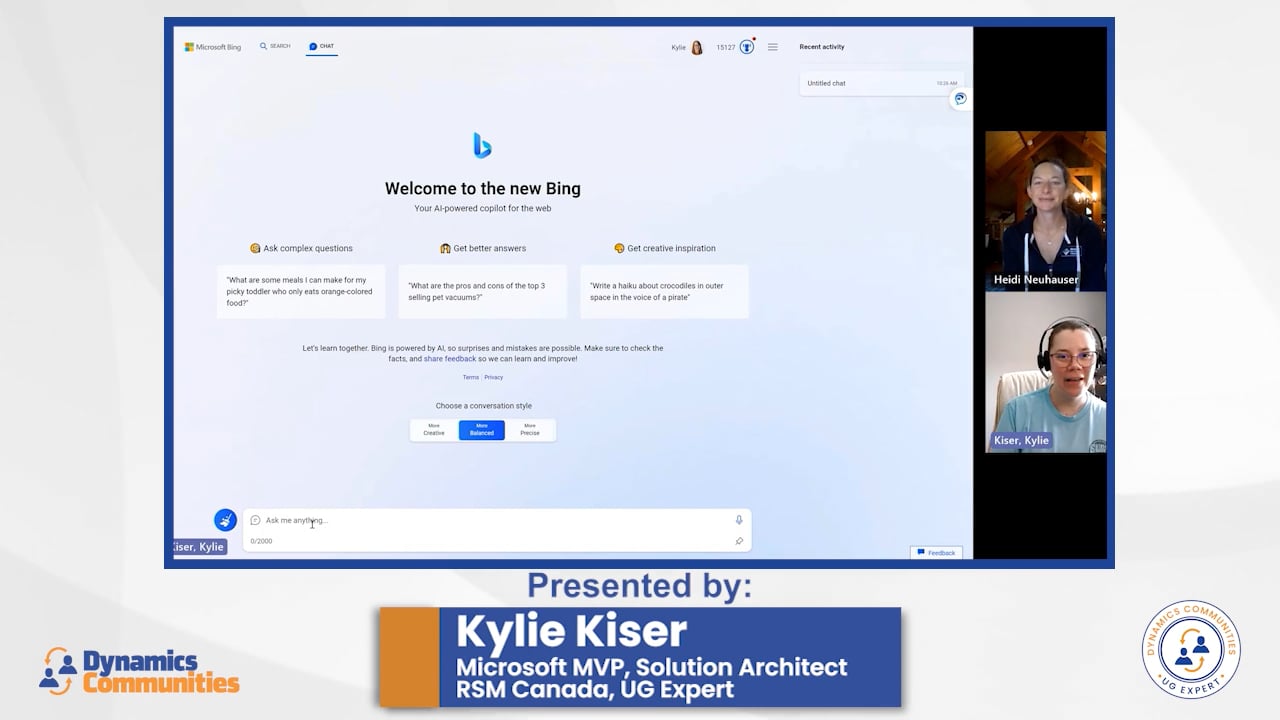The height and width of the screenshot is (720, 1280).
Task: Open the share feedback link
Action: [450, 358]
